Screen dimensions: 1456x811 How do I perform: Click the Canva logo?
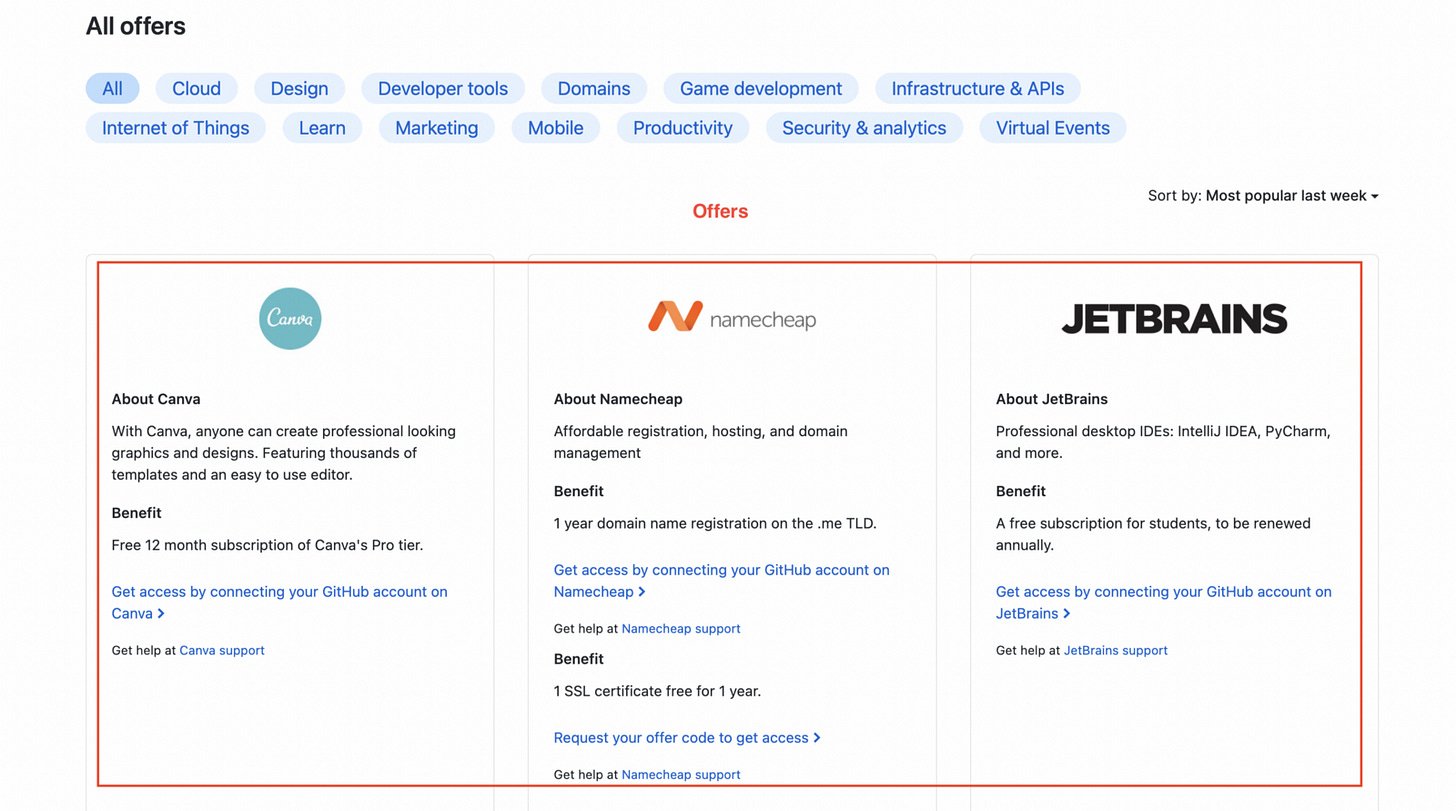(x=290, y=319)
